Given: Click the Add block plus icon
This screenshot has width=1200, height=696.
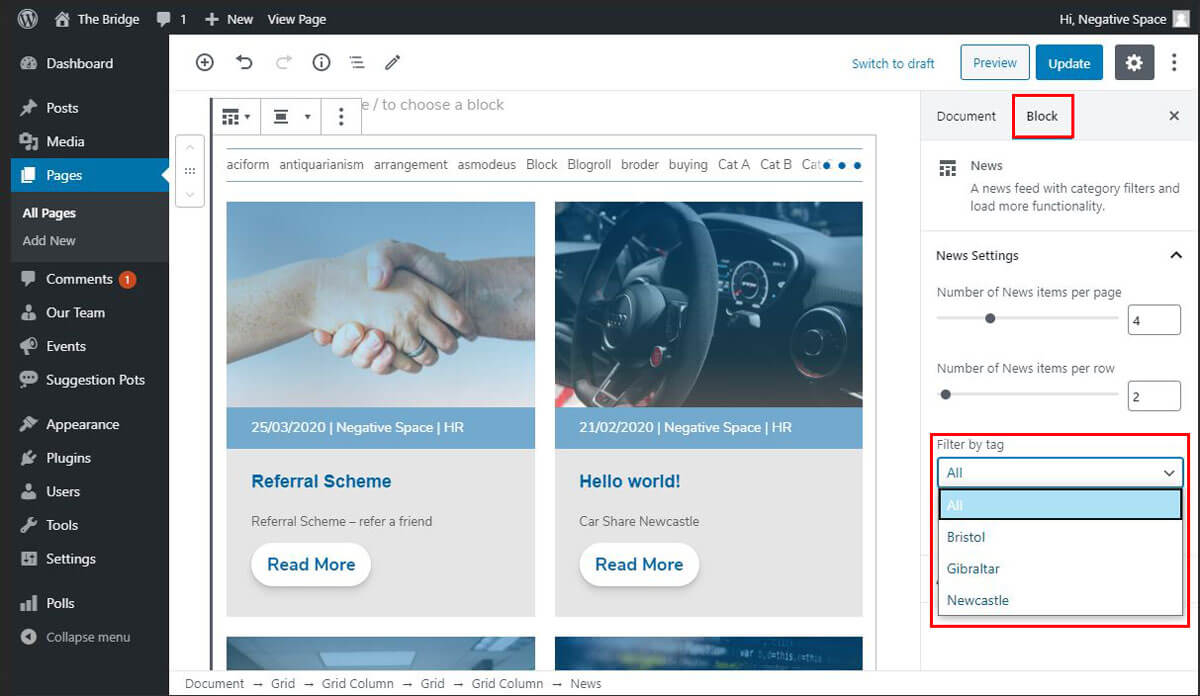Looking at the screenshot, I should (205, 62).
